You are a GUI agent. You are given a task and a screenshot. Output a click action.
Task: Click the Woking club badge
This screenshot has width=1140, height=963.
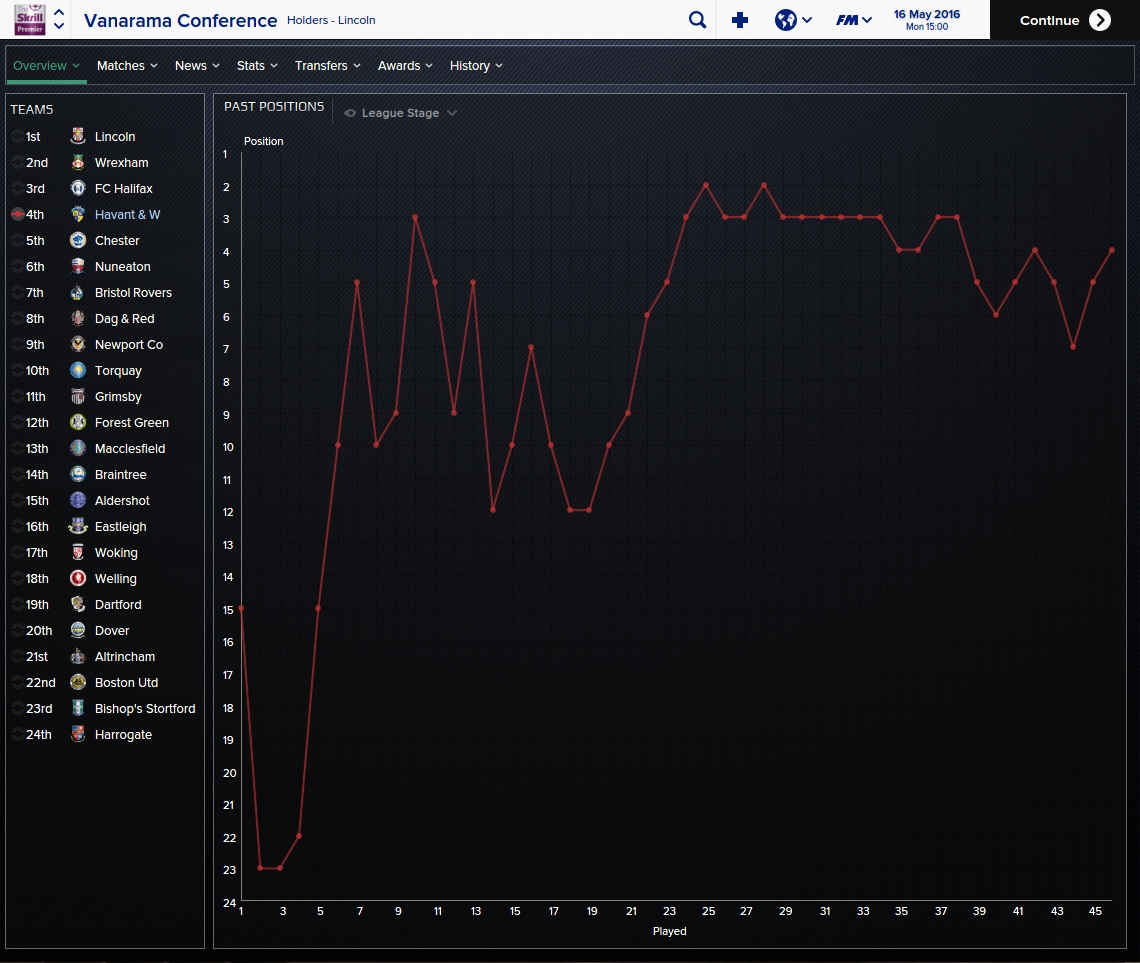click(78, 552)
